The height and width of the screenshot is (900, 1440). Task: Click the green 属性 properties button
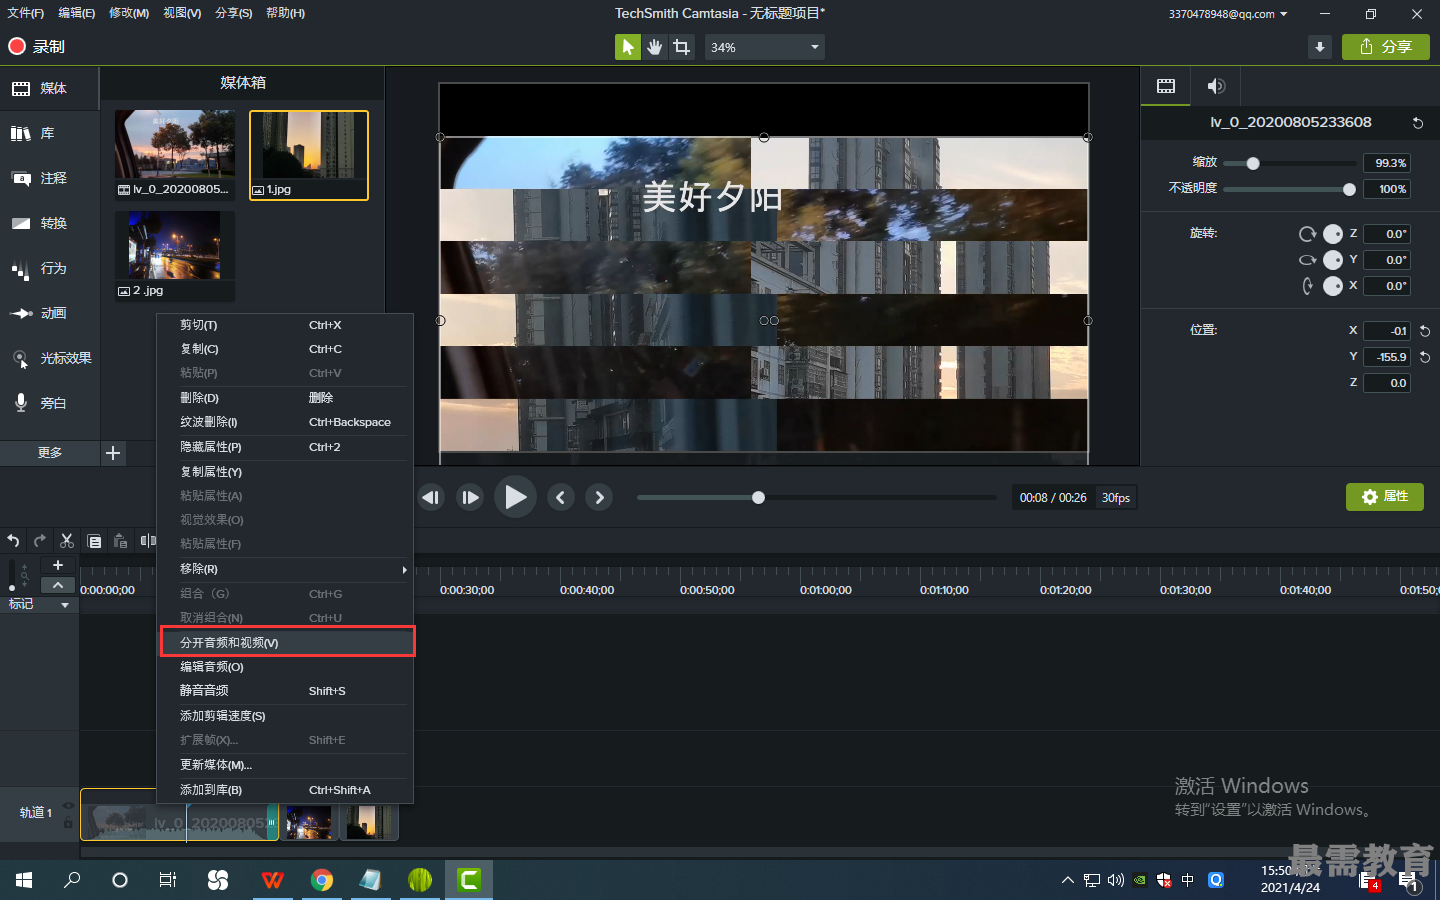click(x=1385, y=497)
